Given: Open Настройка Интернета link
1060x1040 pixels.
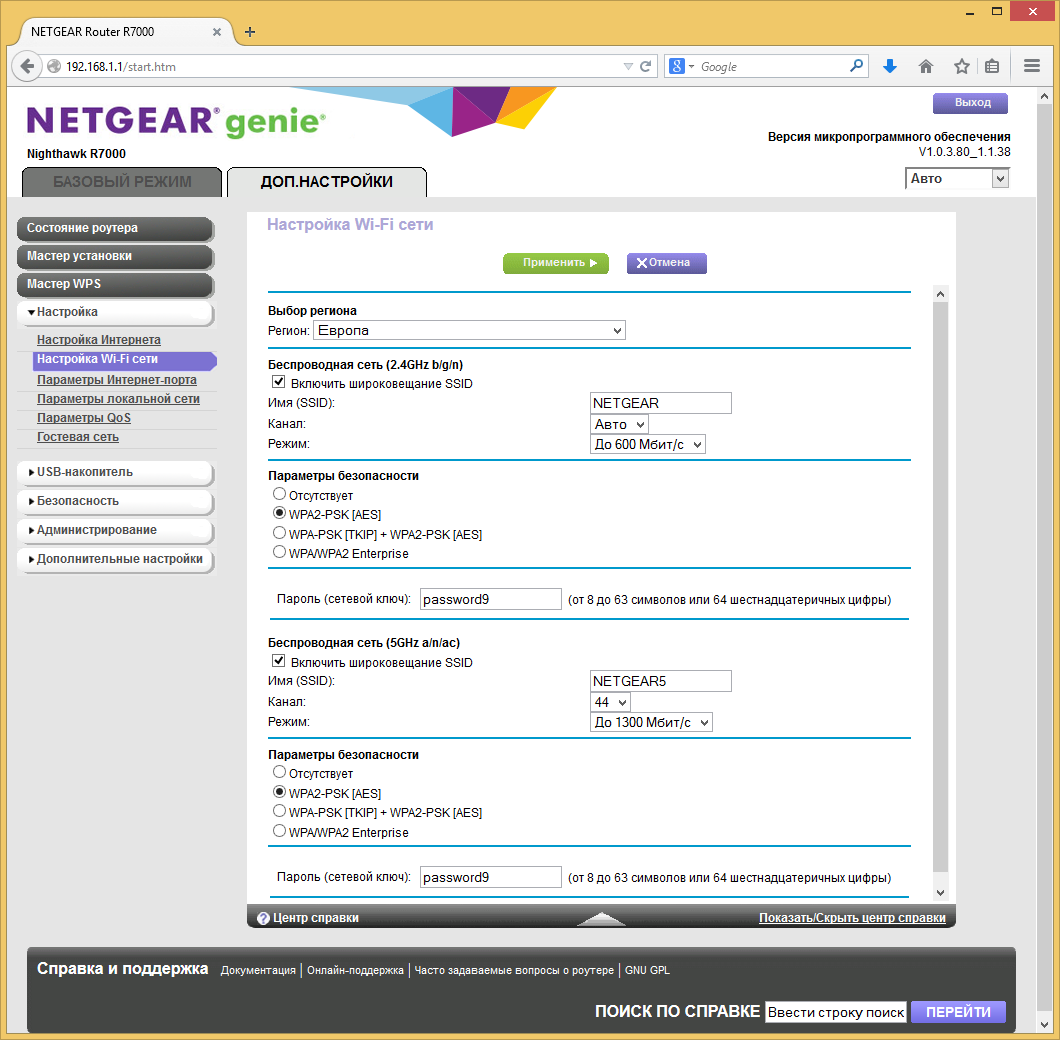Looking at the screenshot, I should tap(99, 340).
